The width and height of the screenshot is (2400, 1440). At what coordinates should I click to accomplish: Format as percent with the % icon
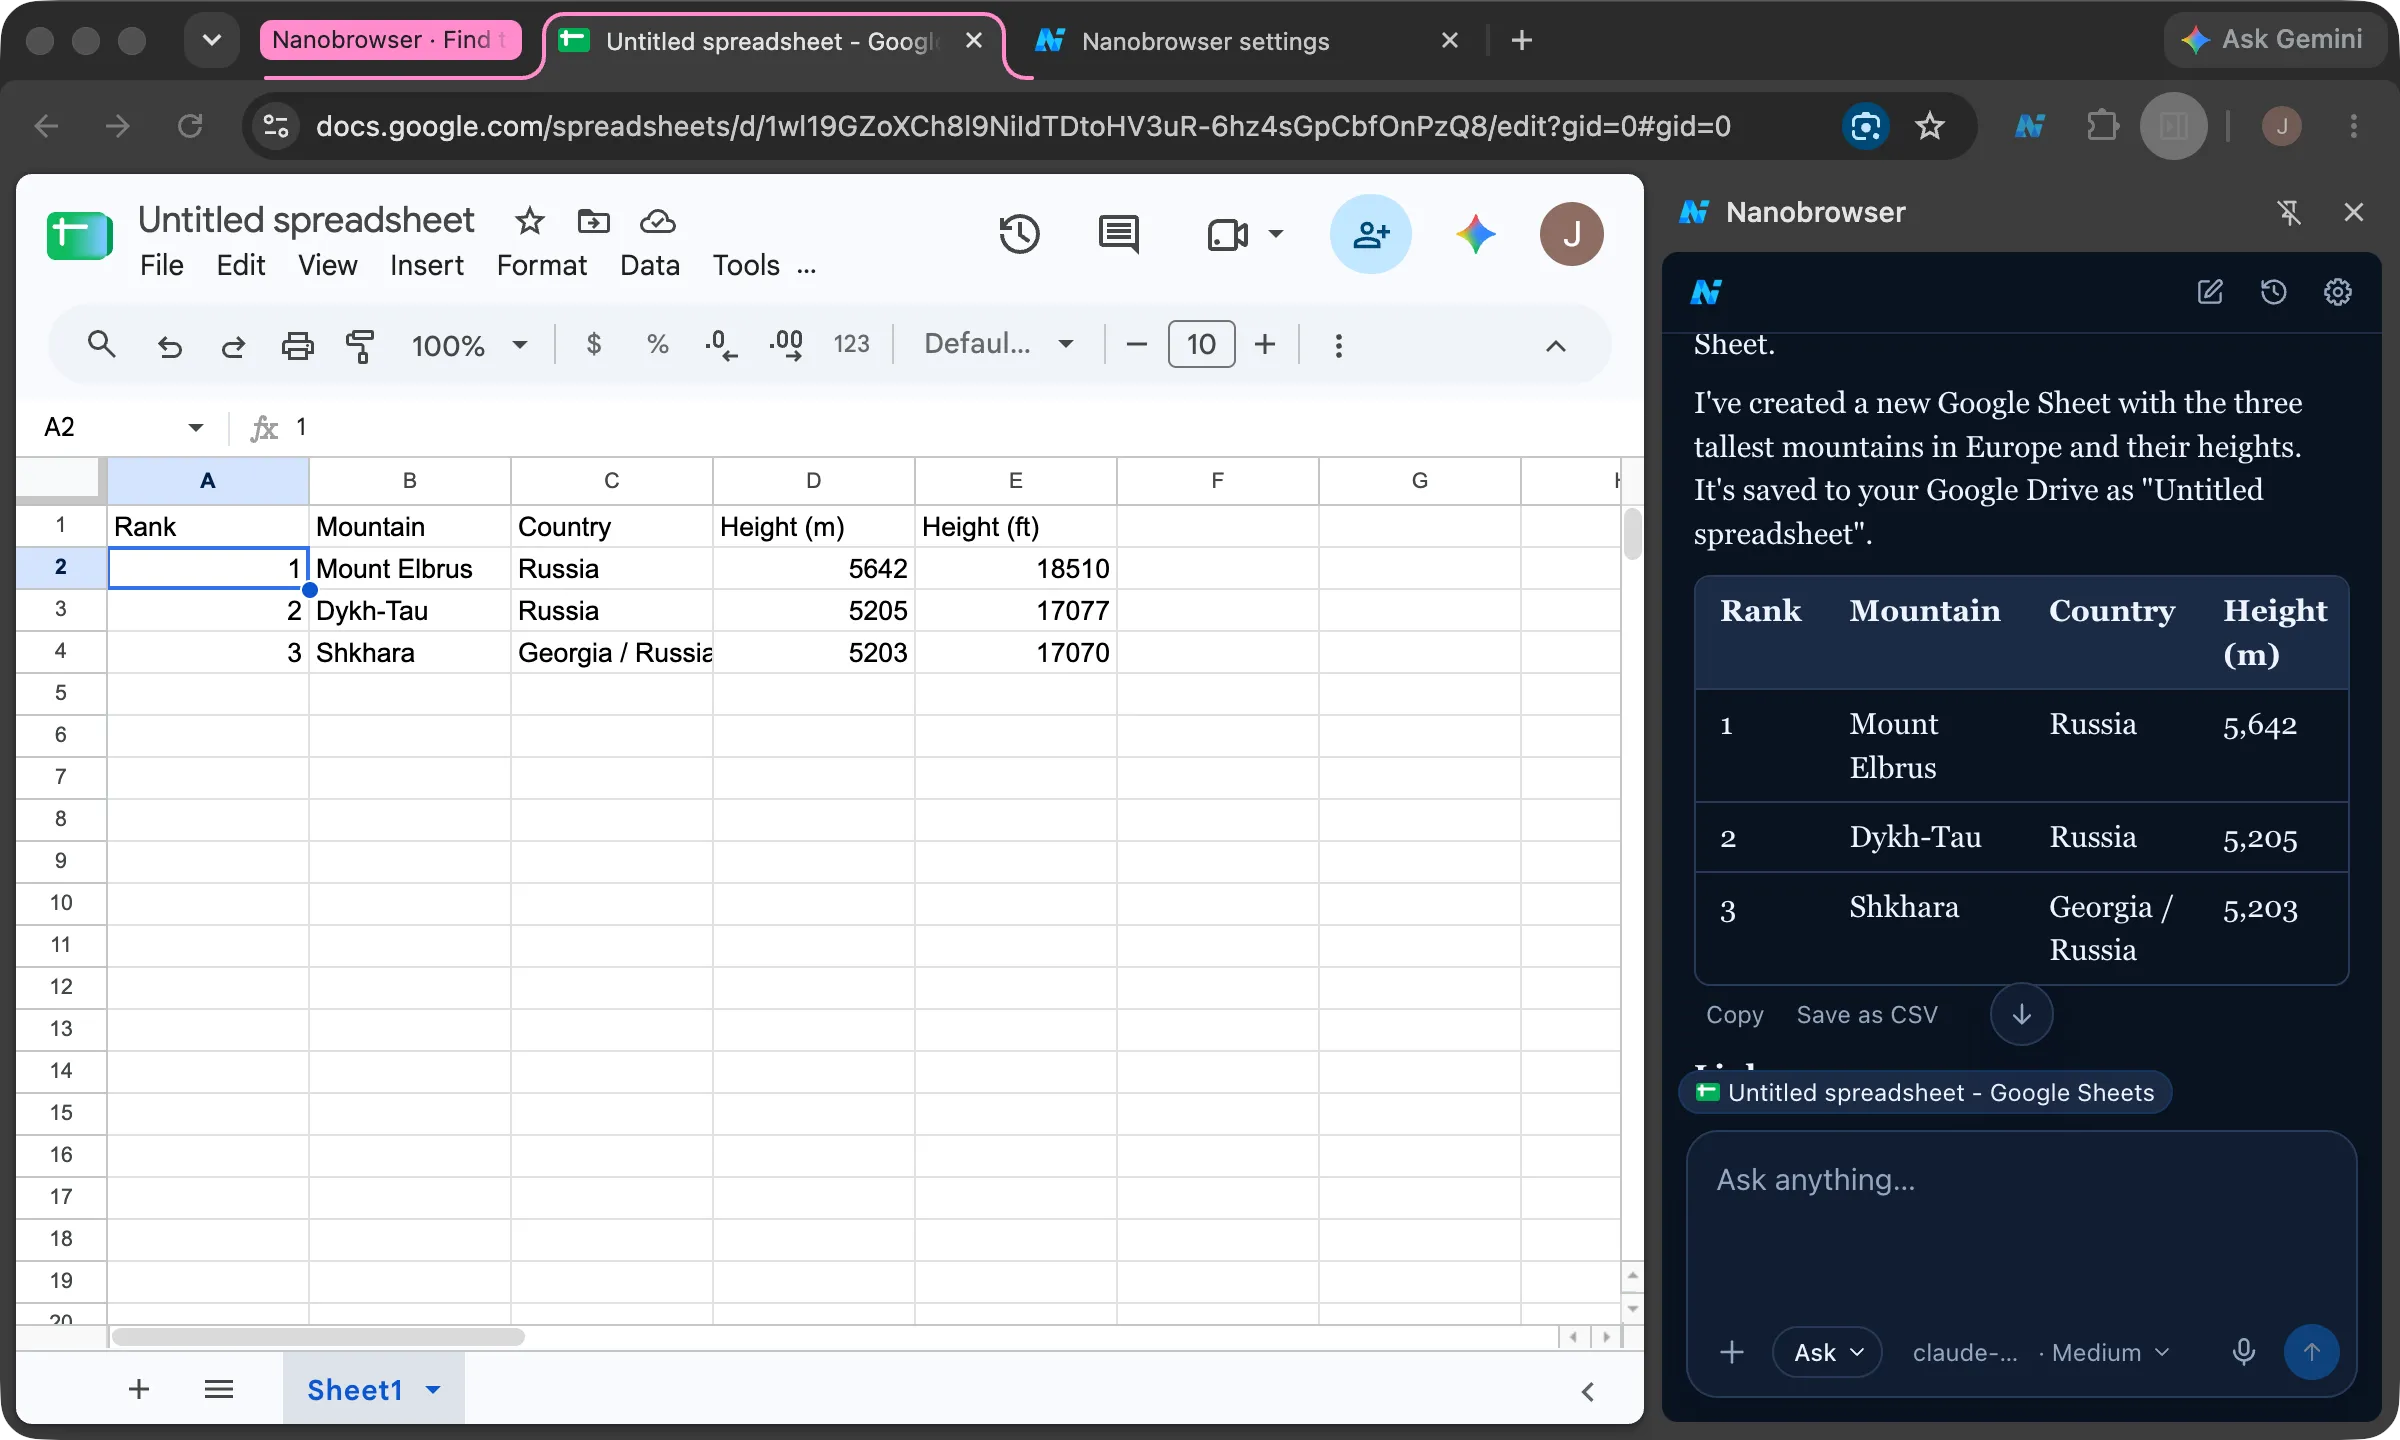pos(657,345)
